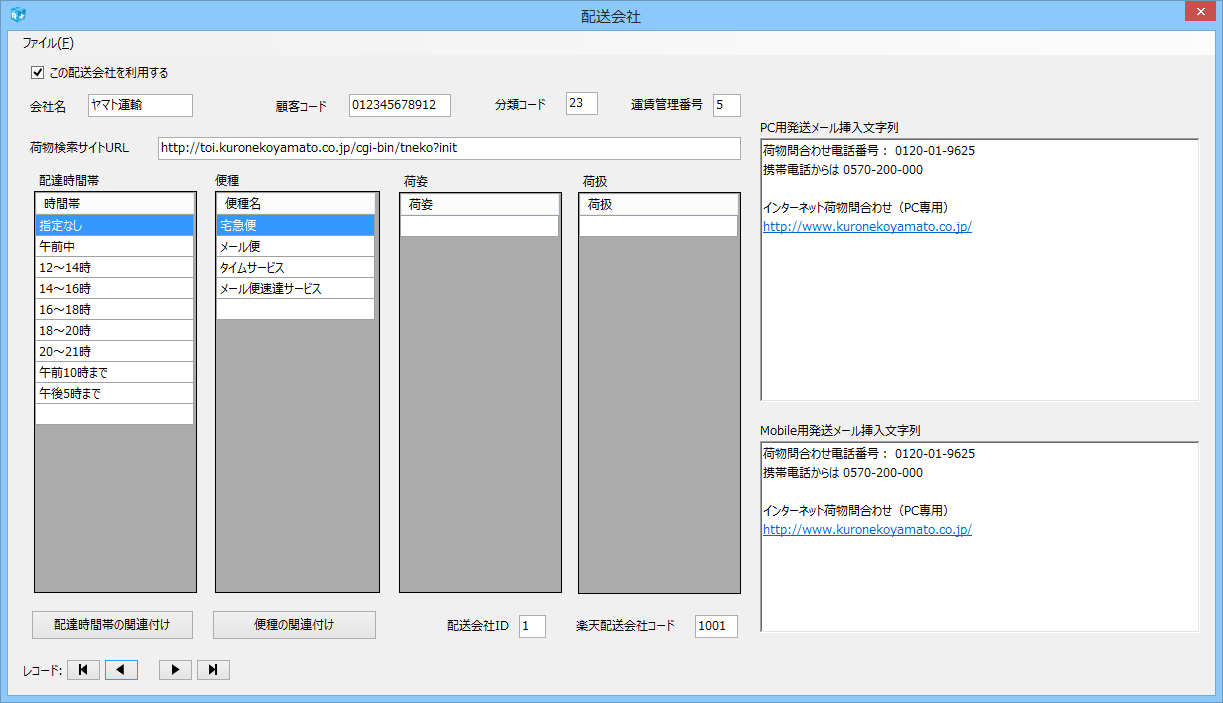Open the ファイル(F) menu
The width and height of the screenshot is (1223, 703).
click(48, 43)
